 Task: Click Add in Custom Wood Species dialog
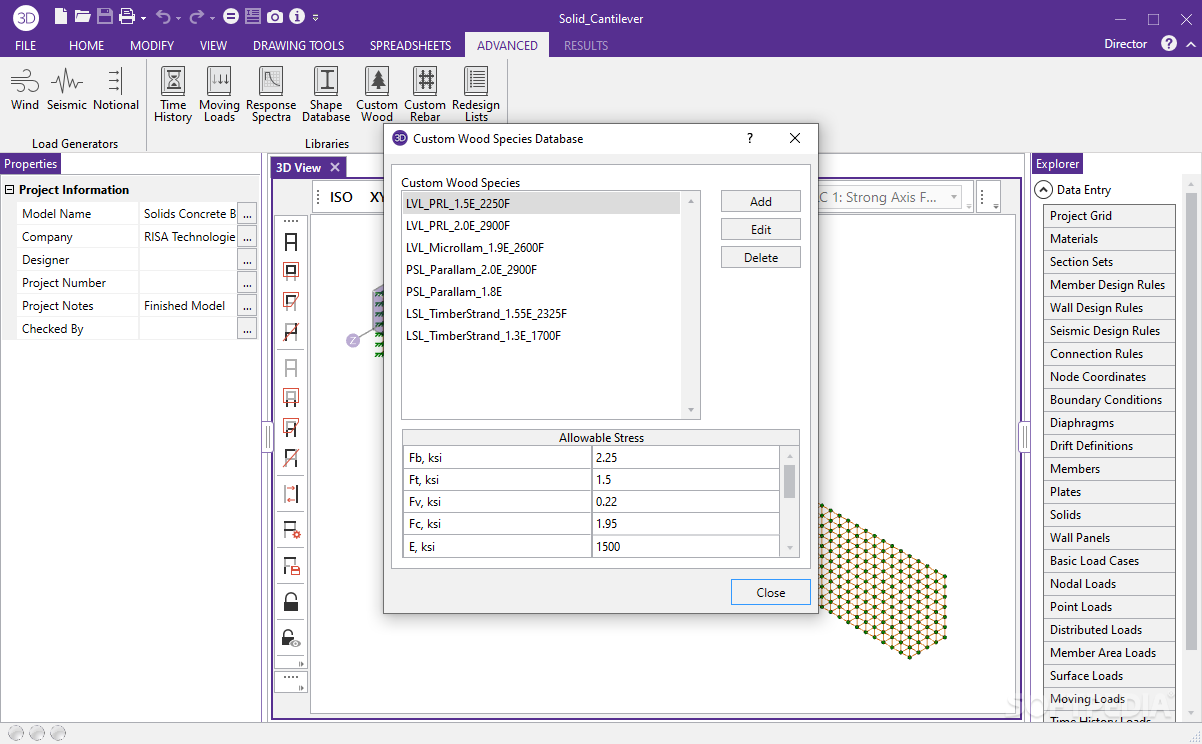(761, 201)
